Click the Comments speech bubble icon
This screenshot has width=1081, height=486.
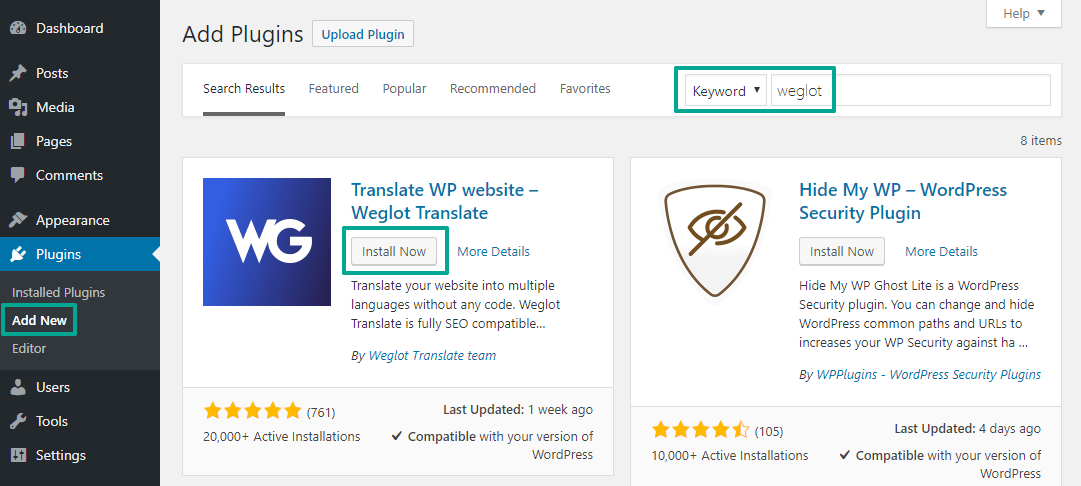(x=18, y=175)
